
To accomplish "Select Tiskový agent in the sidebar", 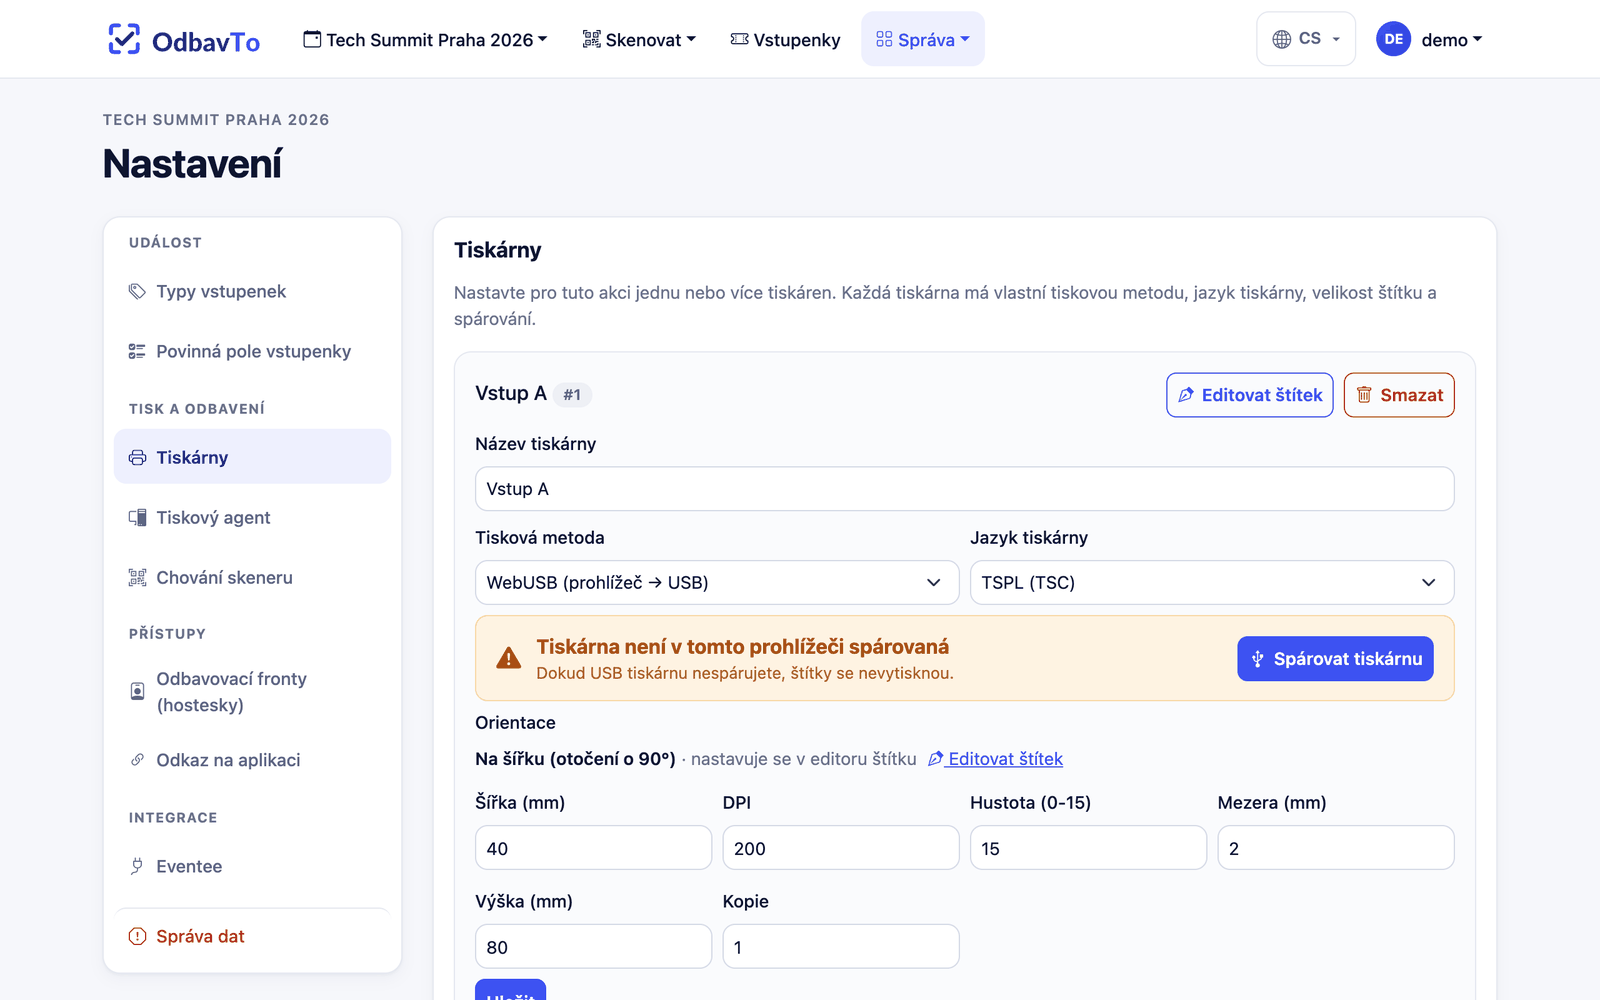I will pyautogui.click(x=252, y=517).
